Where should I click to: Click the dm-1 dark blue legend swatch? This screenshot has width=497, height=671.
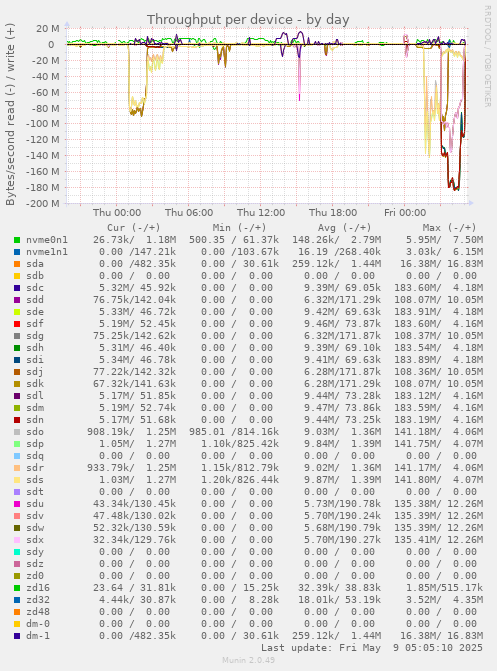tap(17, 636)
